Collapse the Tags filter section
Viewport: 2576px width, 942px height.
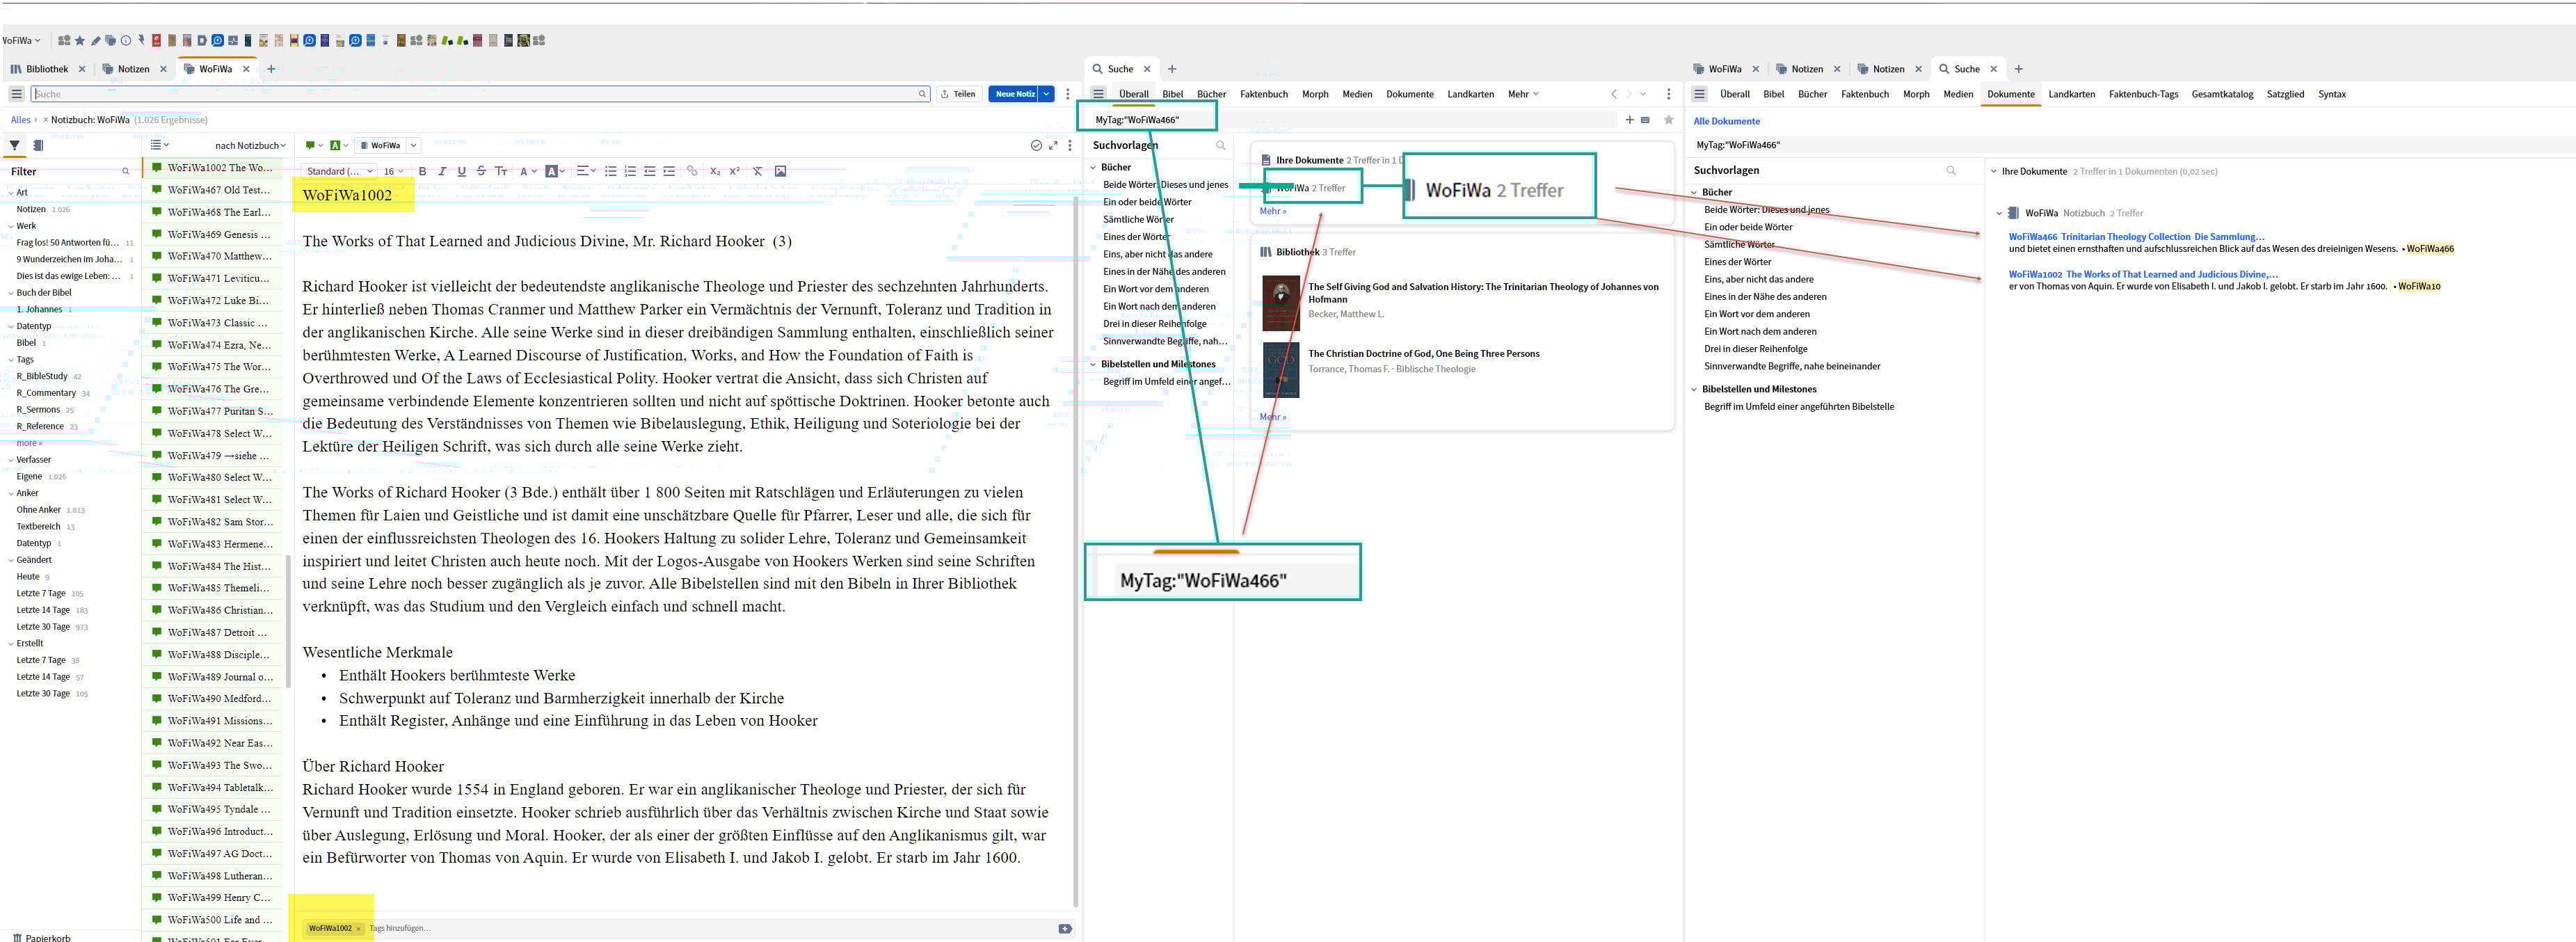(11, 359)
